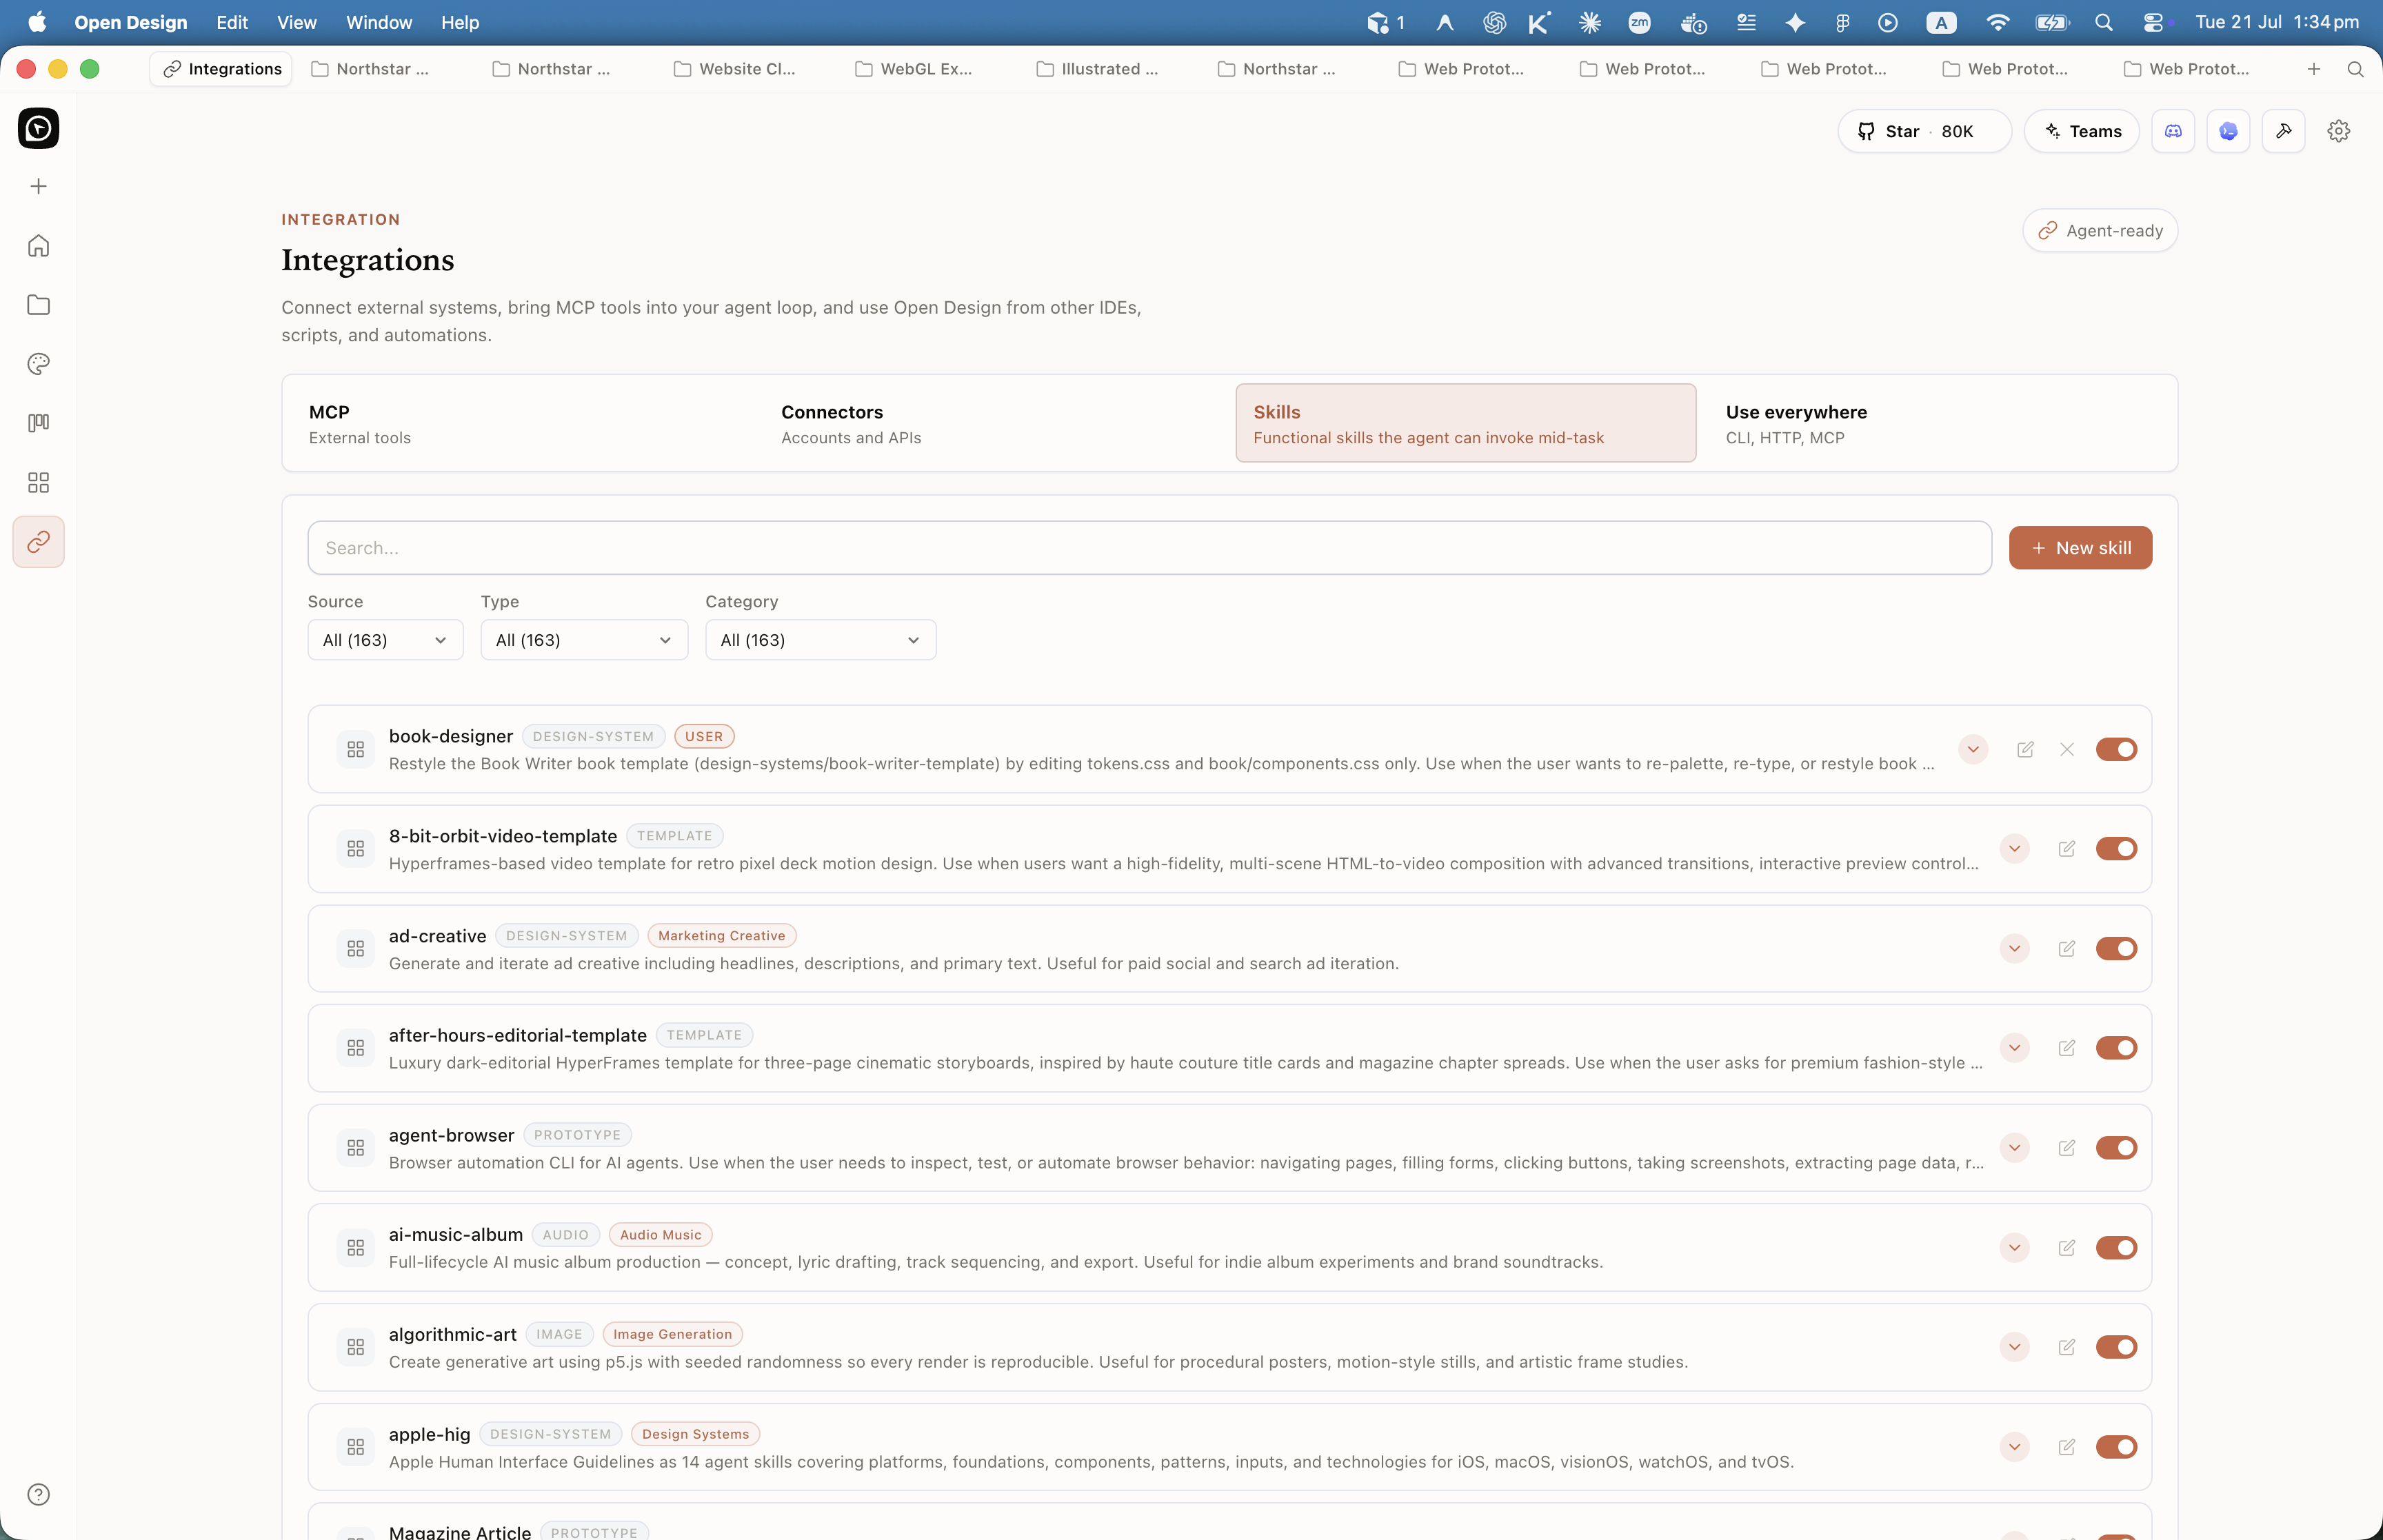
Task: Click the purple avatar button in the header
Action: tap(2228, 131)
